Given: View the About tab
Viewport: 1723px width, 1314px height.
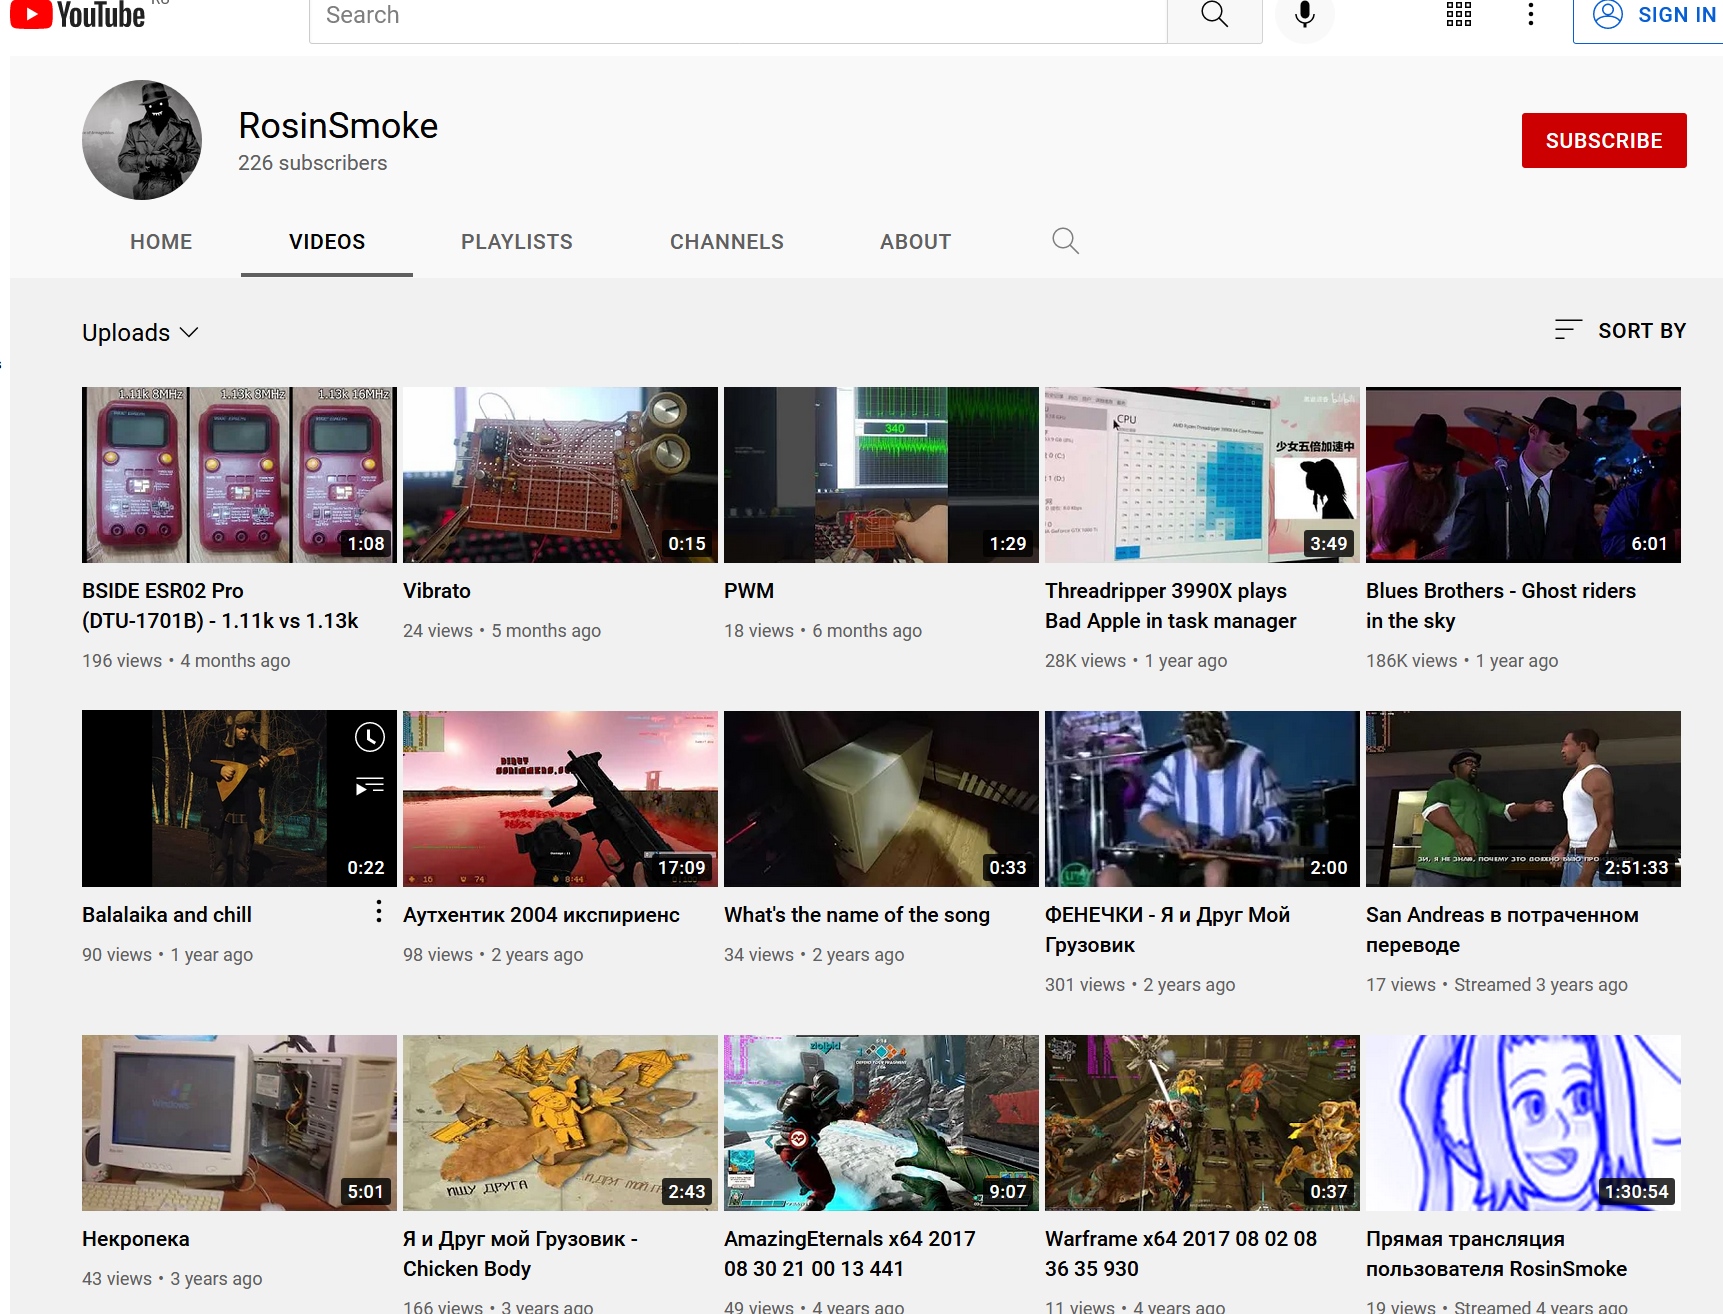Looking at the screenshot, I should (916, 242).
